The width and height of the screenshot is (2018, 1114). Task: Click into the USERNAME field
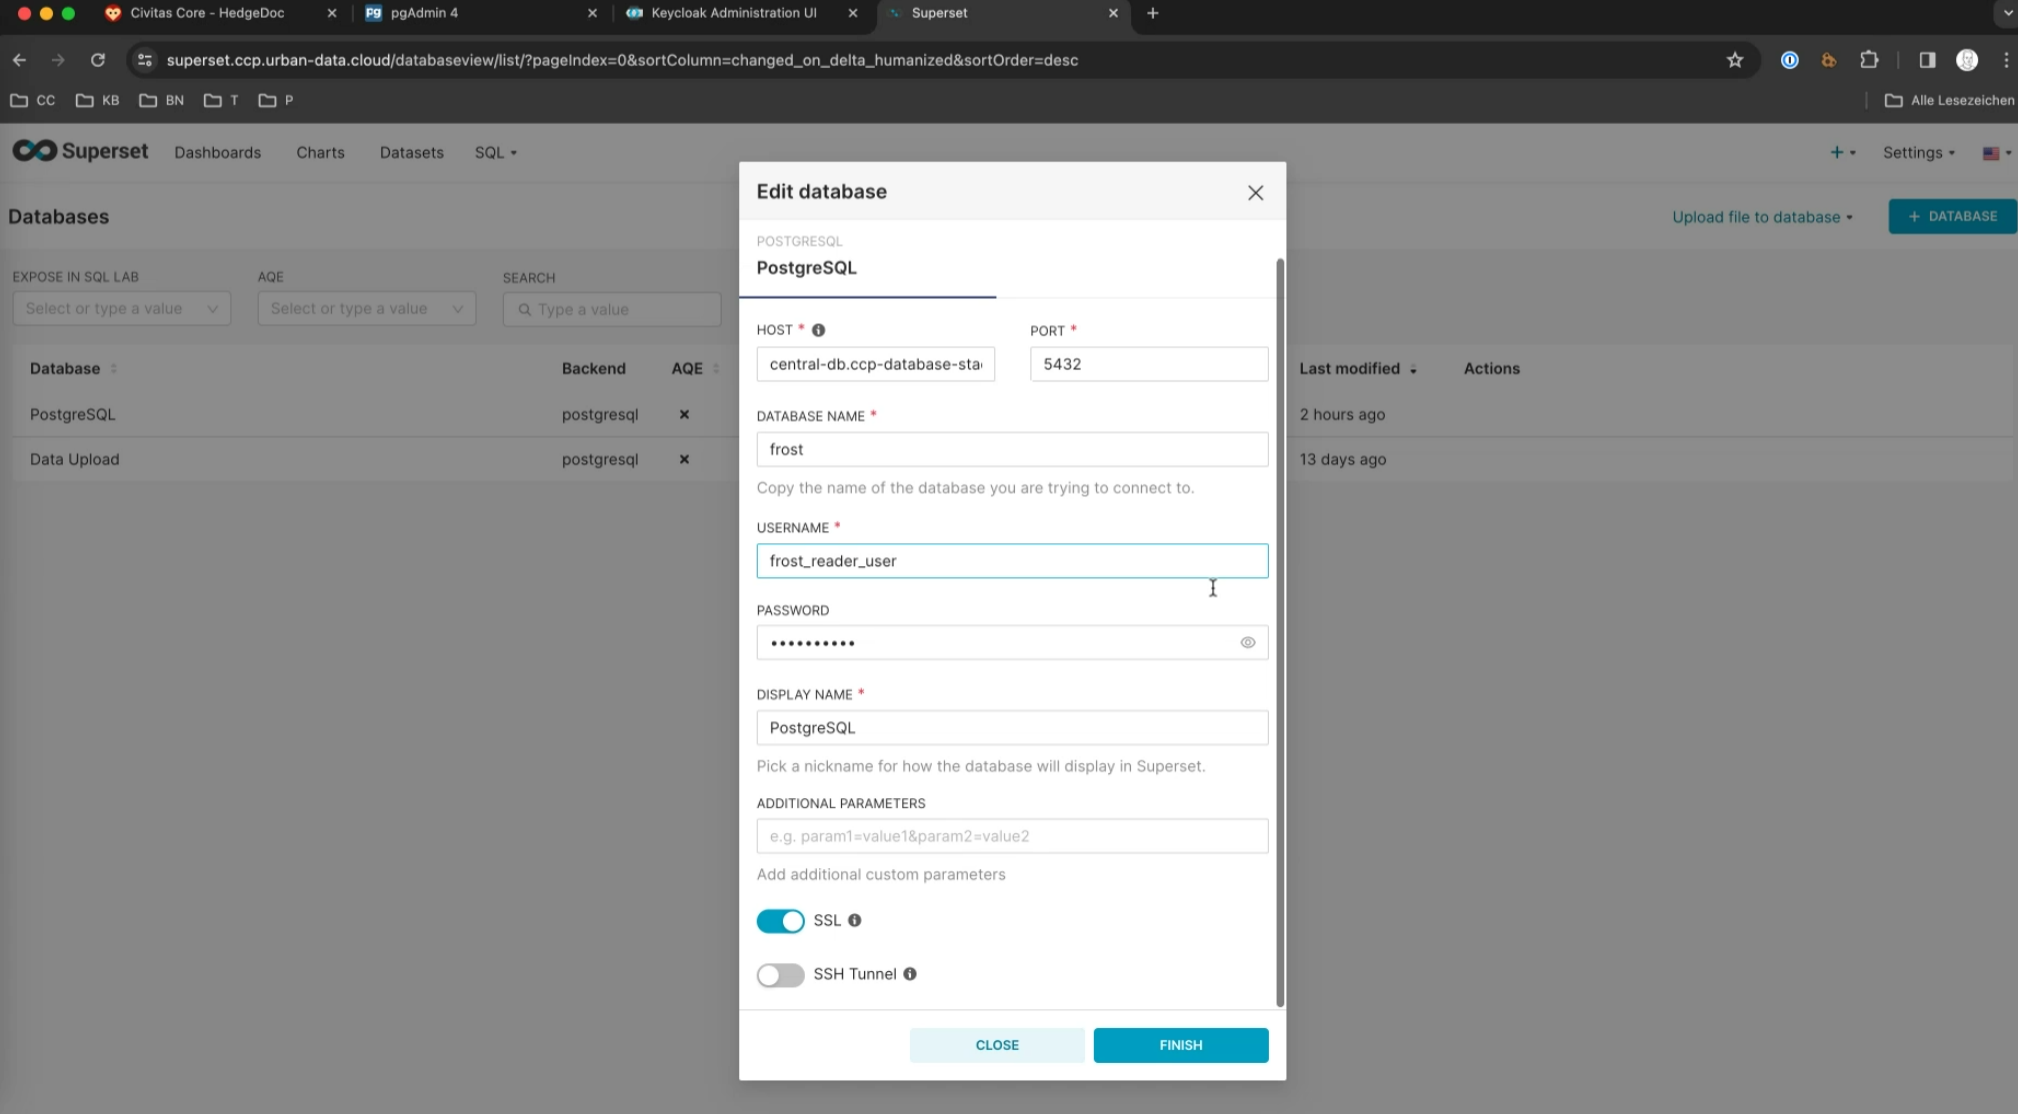pos(1012,561)
